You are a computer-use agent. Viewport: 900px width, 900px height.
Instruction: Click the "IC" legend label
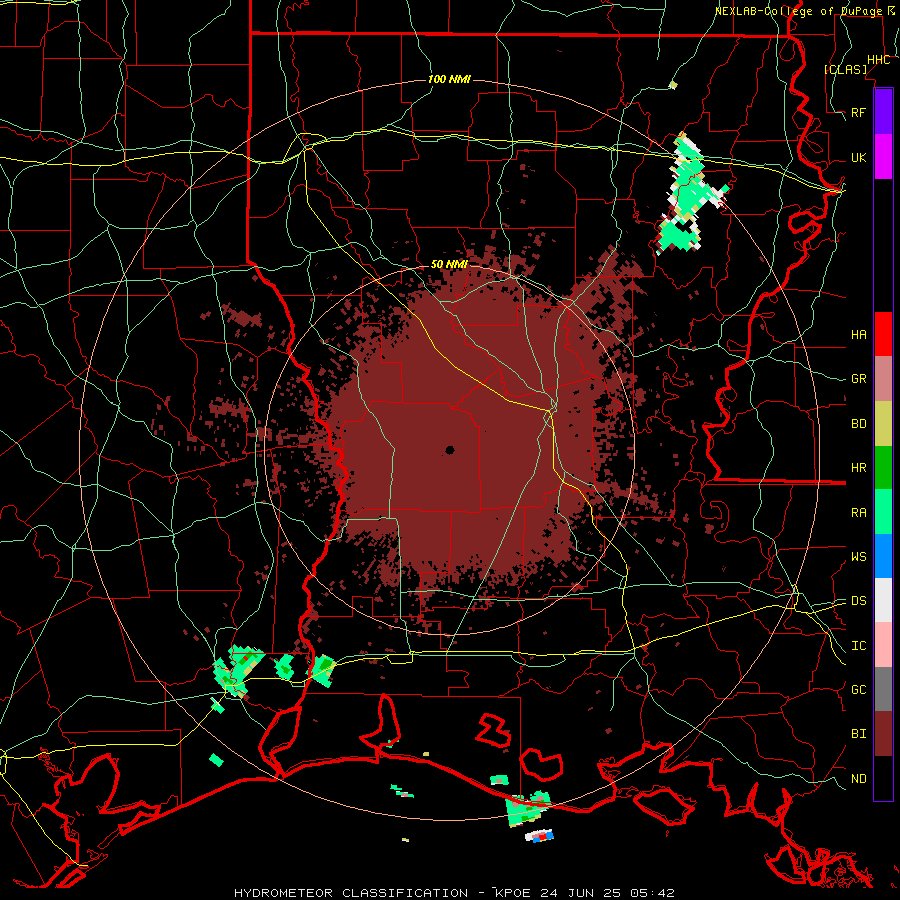click(x=858, y=646)
